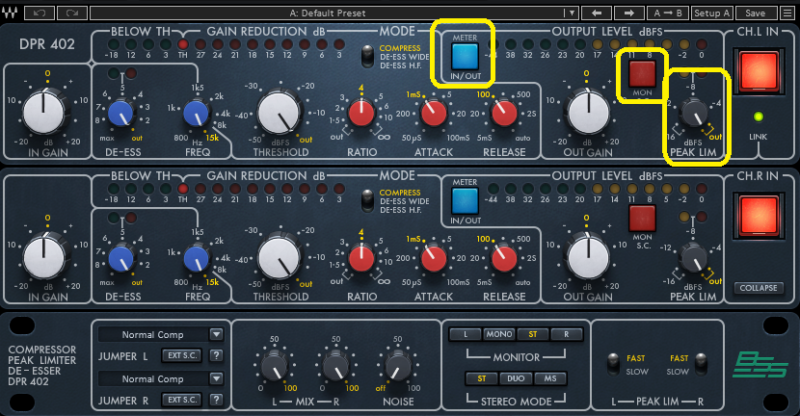Click the redo arrow in the toolbar
The width and height of the screenshot is (800, 416).
tap(71, 13)
